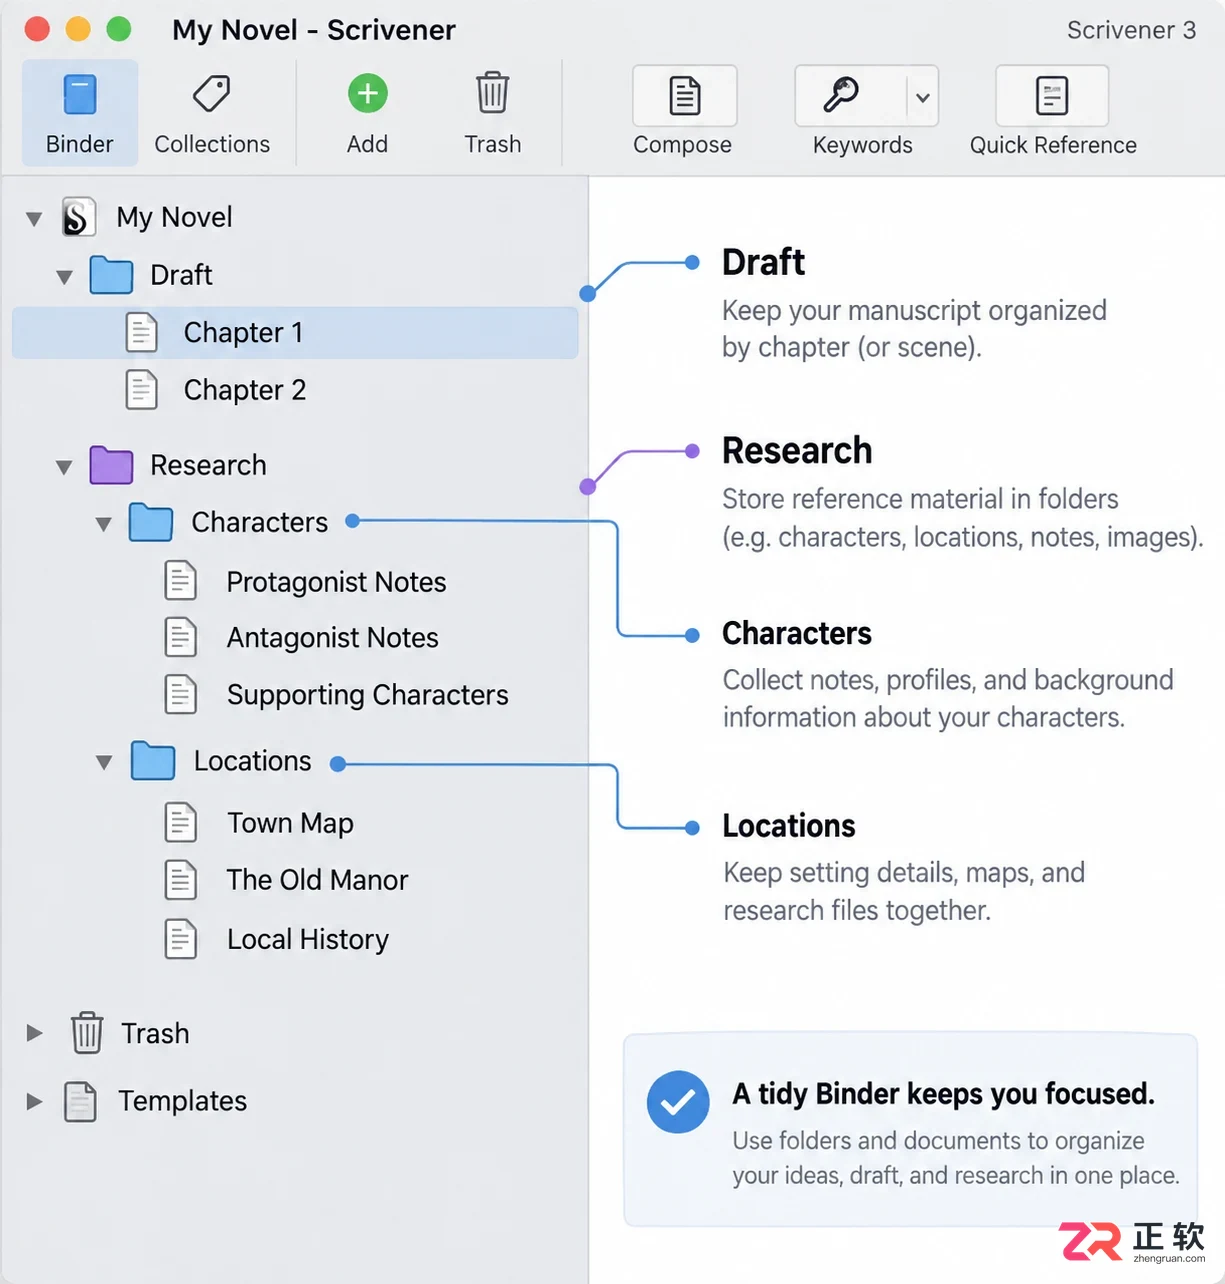Viewport: 1225px width, 1284px height.
Task: Click the "Locations" heading in the right pane
Action: pyautogui.click(x=789, y=826)
